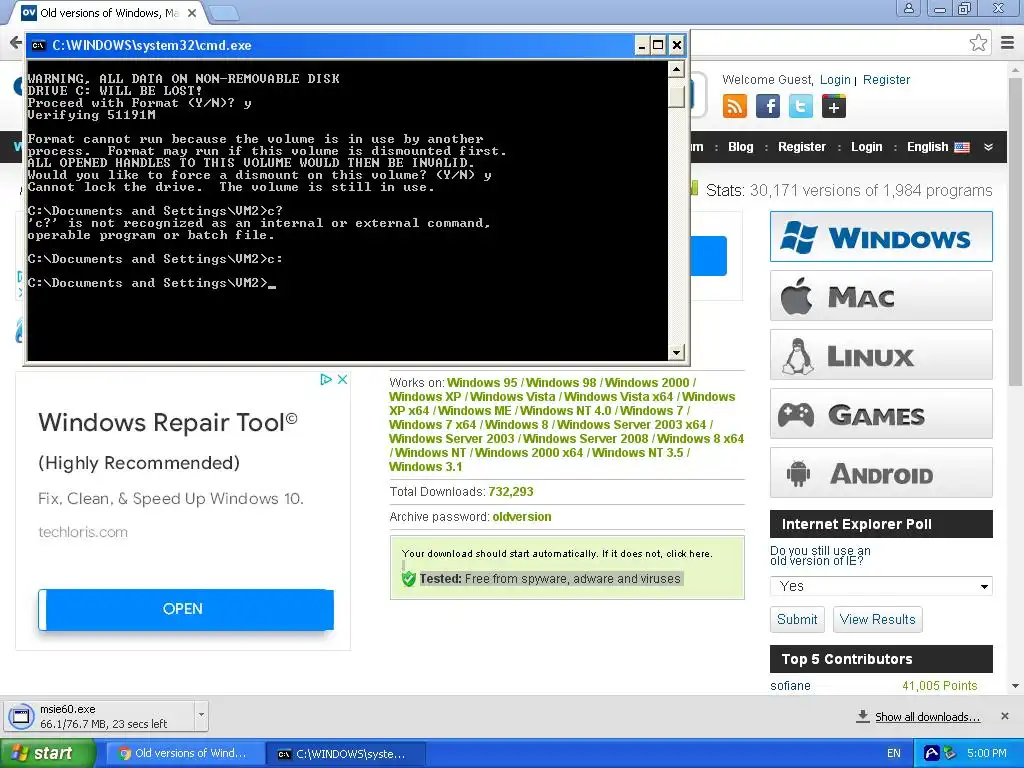
Task: Open a new Chrome tab
Action: point(224,12)
